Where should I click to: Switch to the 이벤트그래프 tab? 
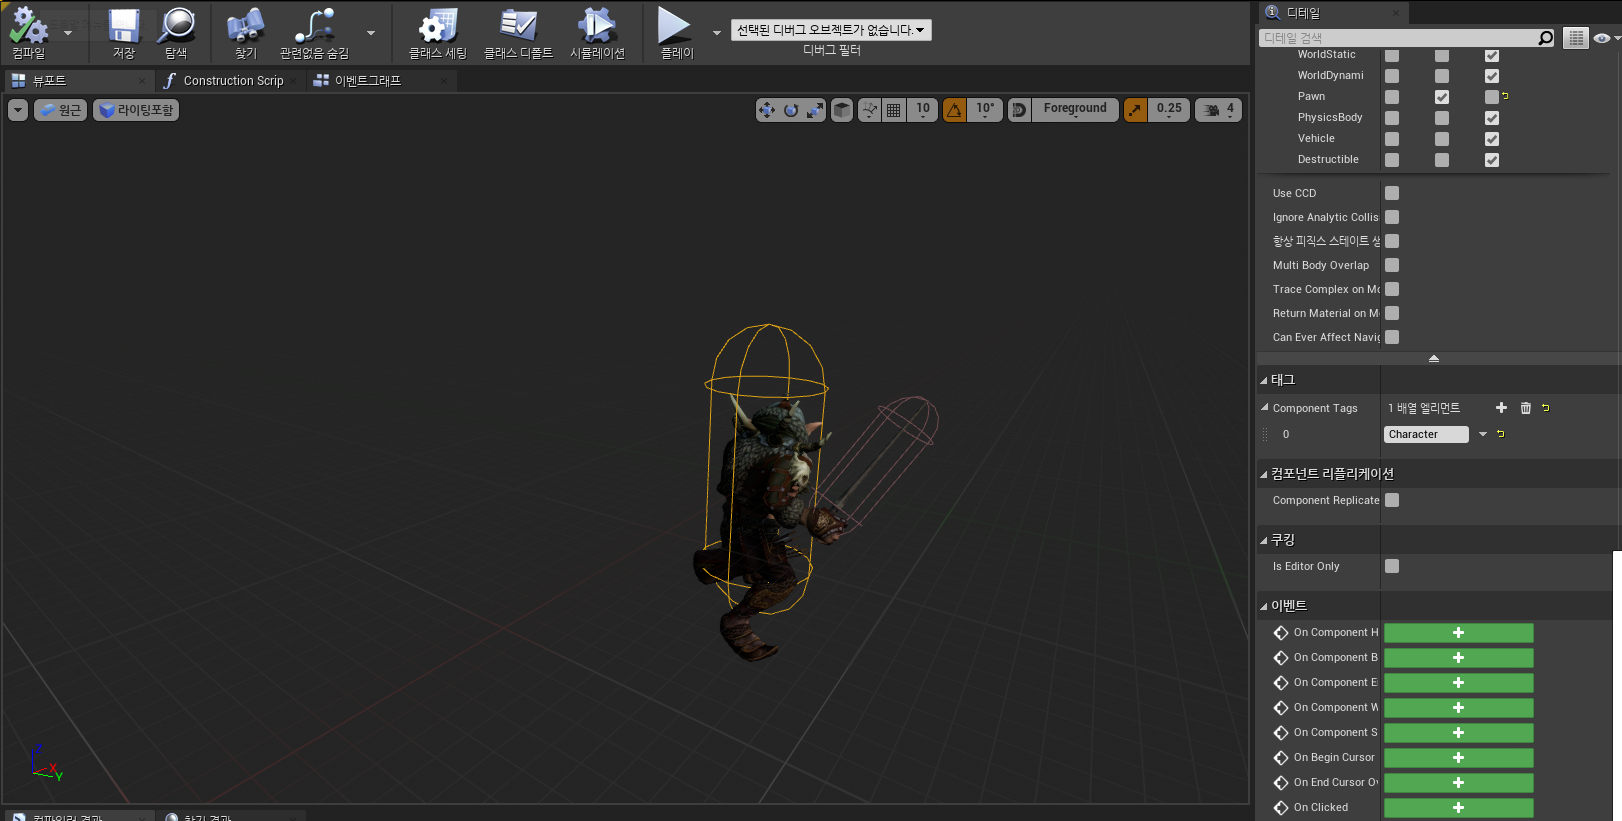tap(381, 80)
